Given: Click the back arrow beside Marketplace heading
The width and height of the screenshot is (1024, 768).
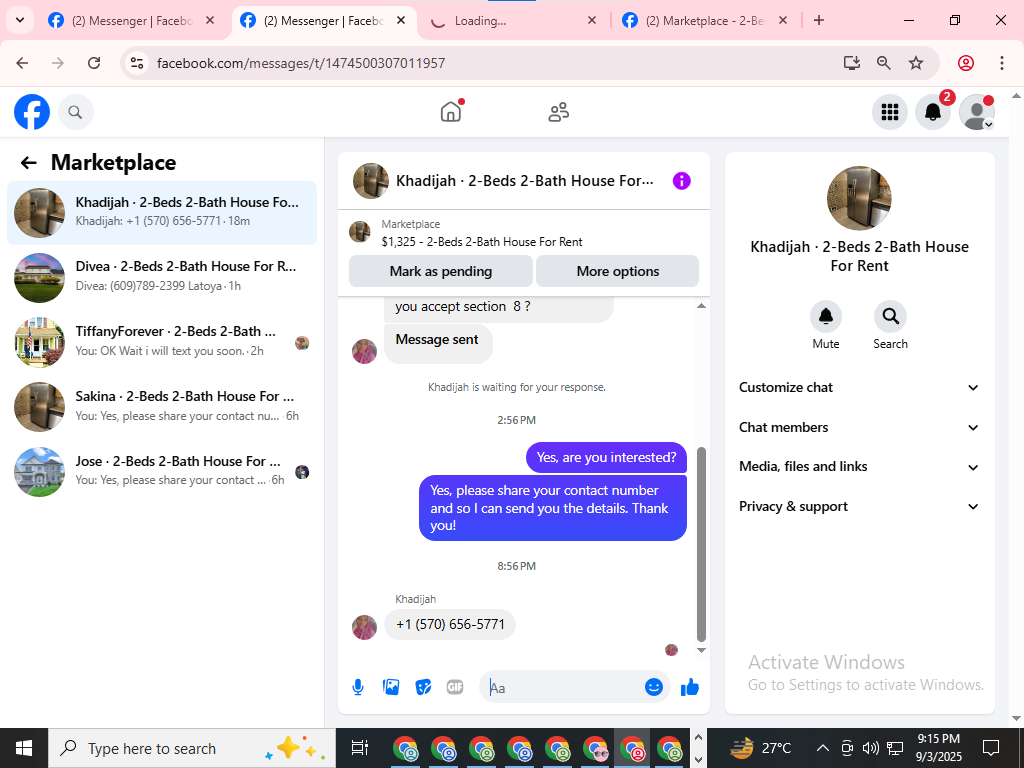Looking at the screenshot, I should [28, 163].
